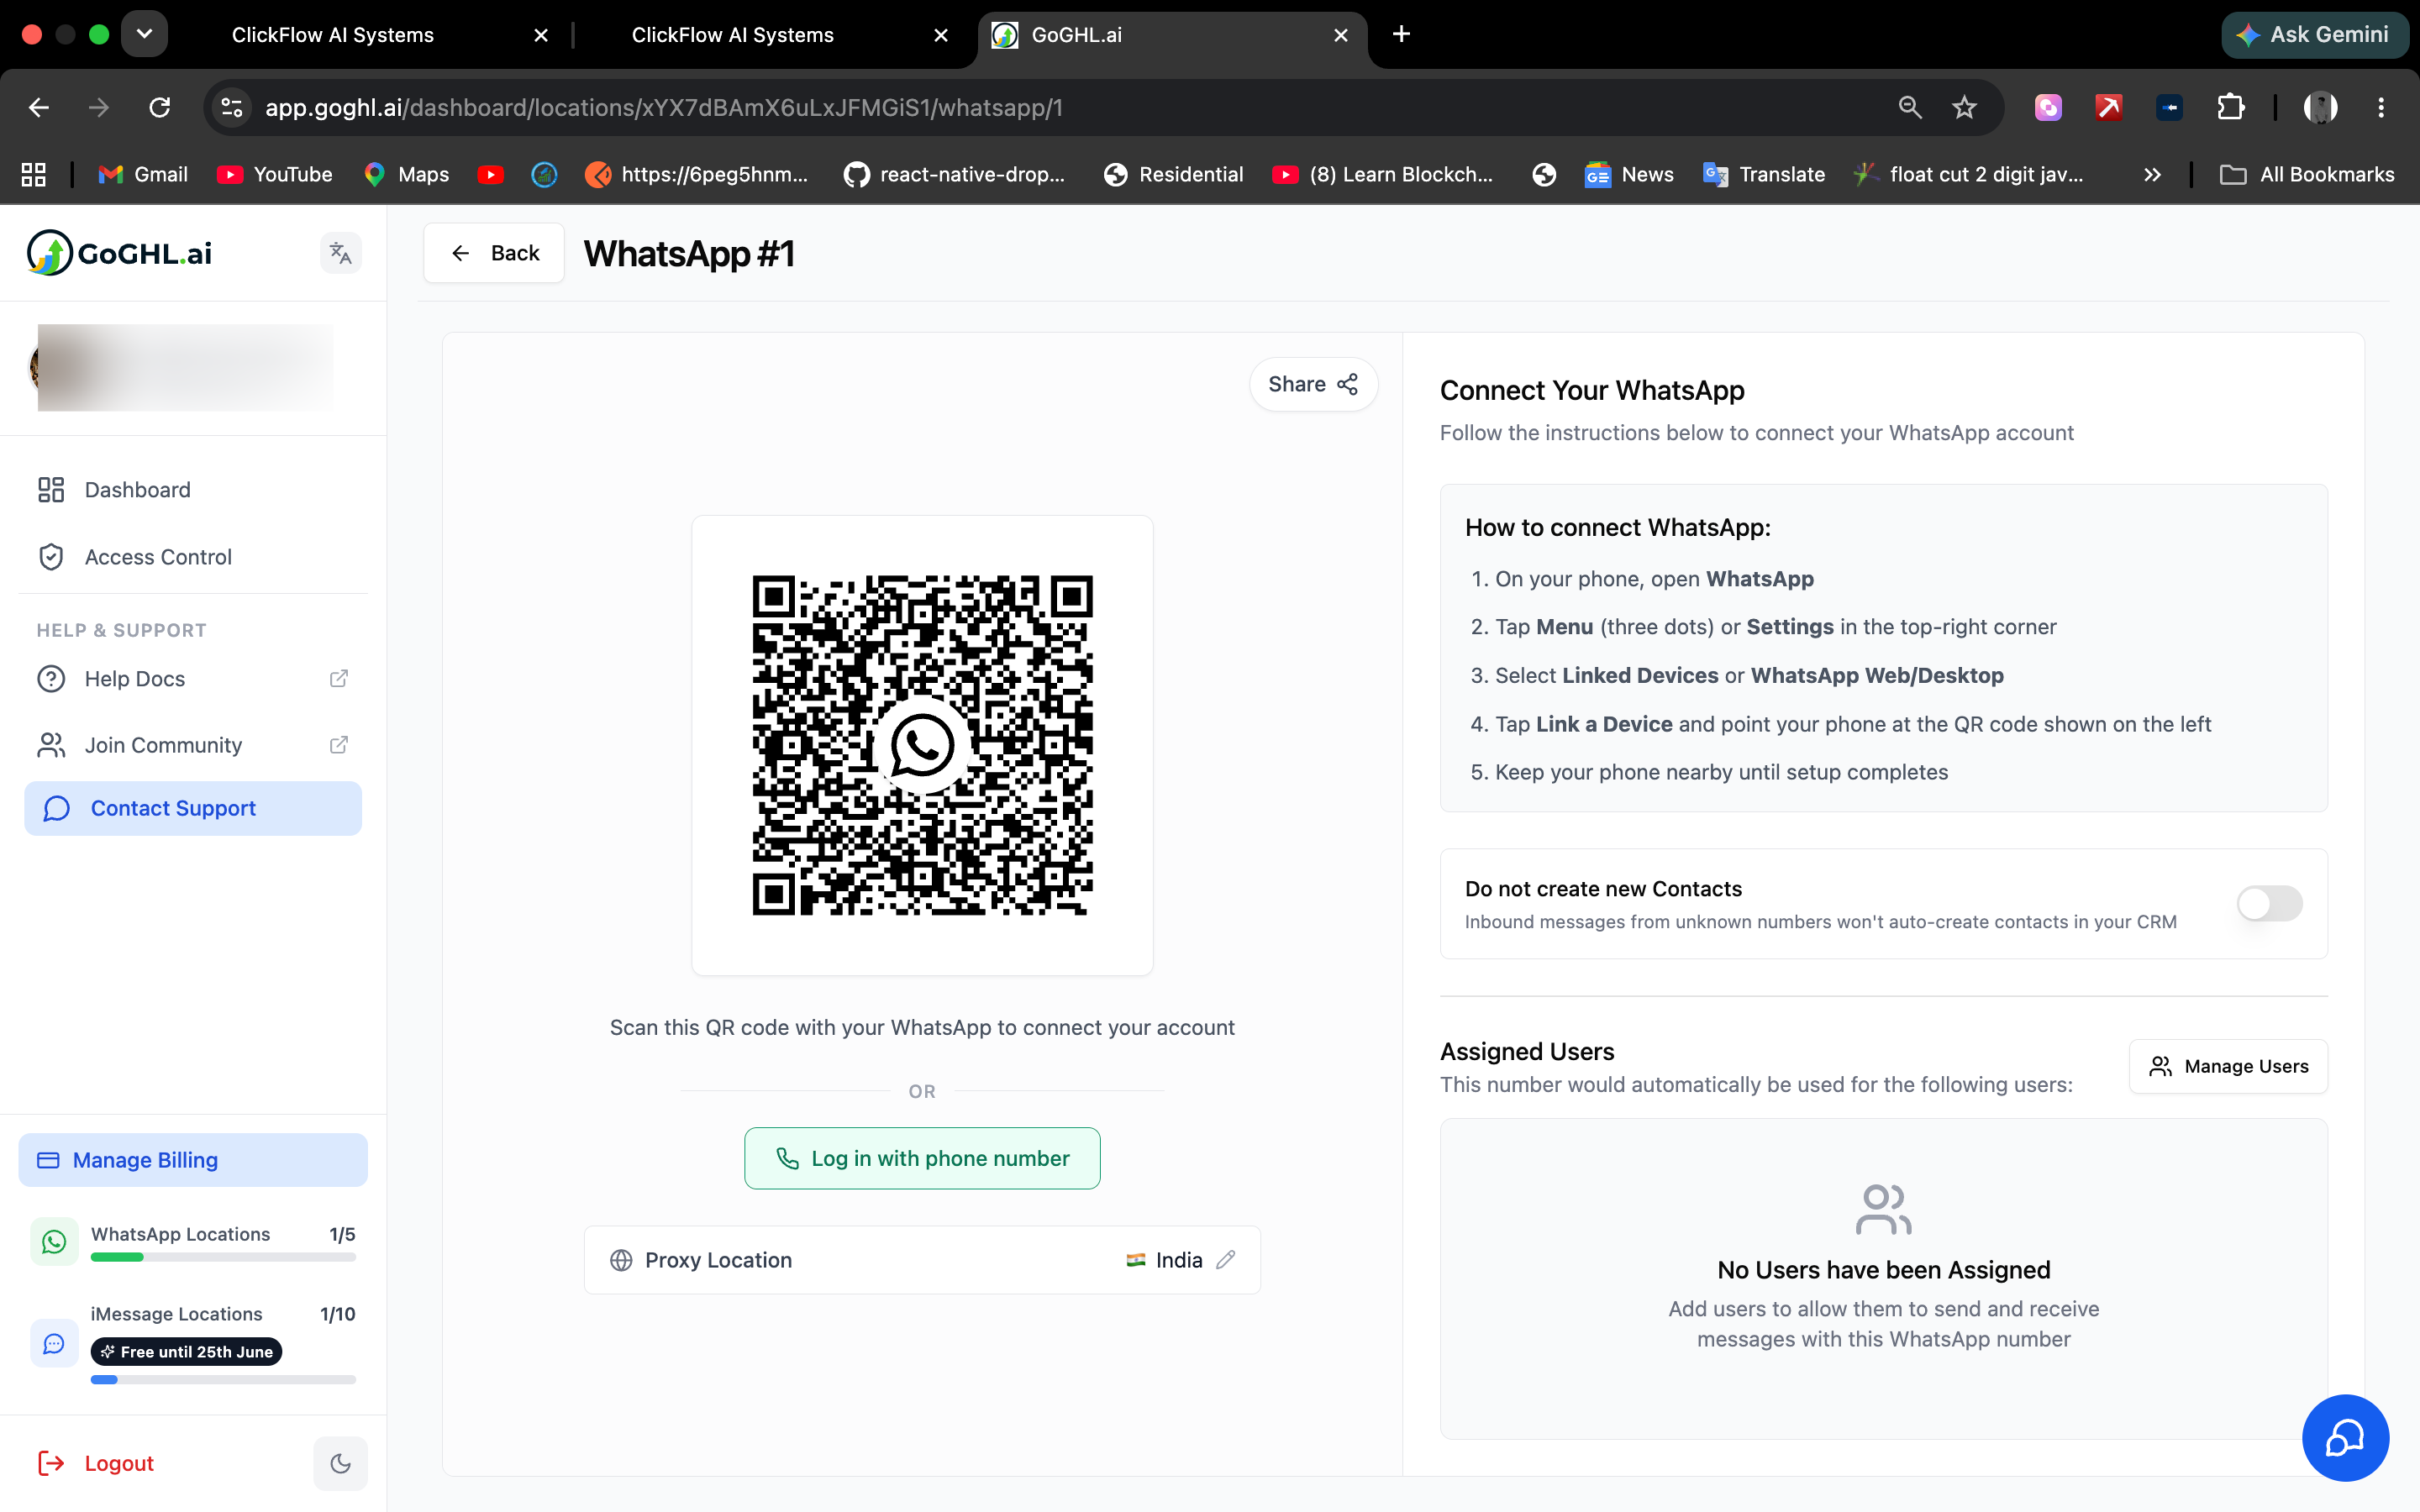Select Contact Support in sidebar
The height and width of the screenshot is (1512, 2420).
(x=193, y=808)
